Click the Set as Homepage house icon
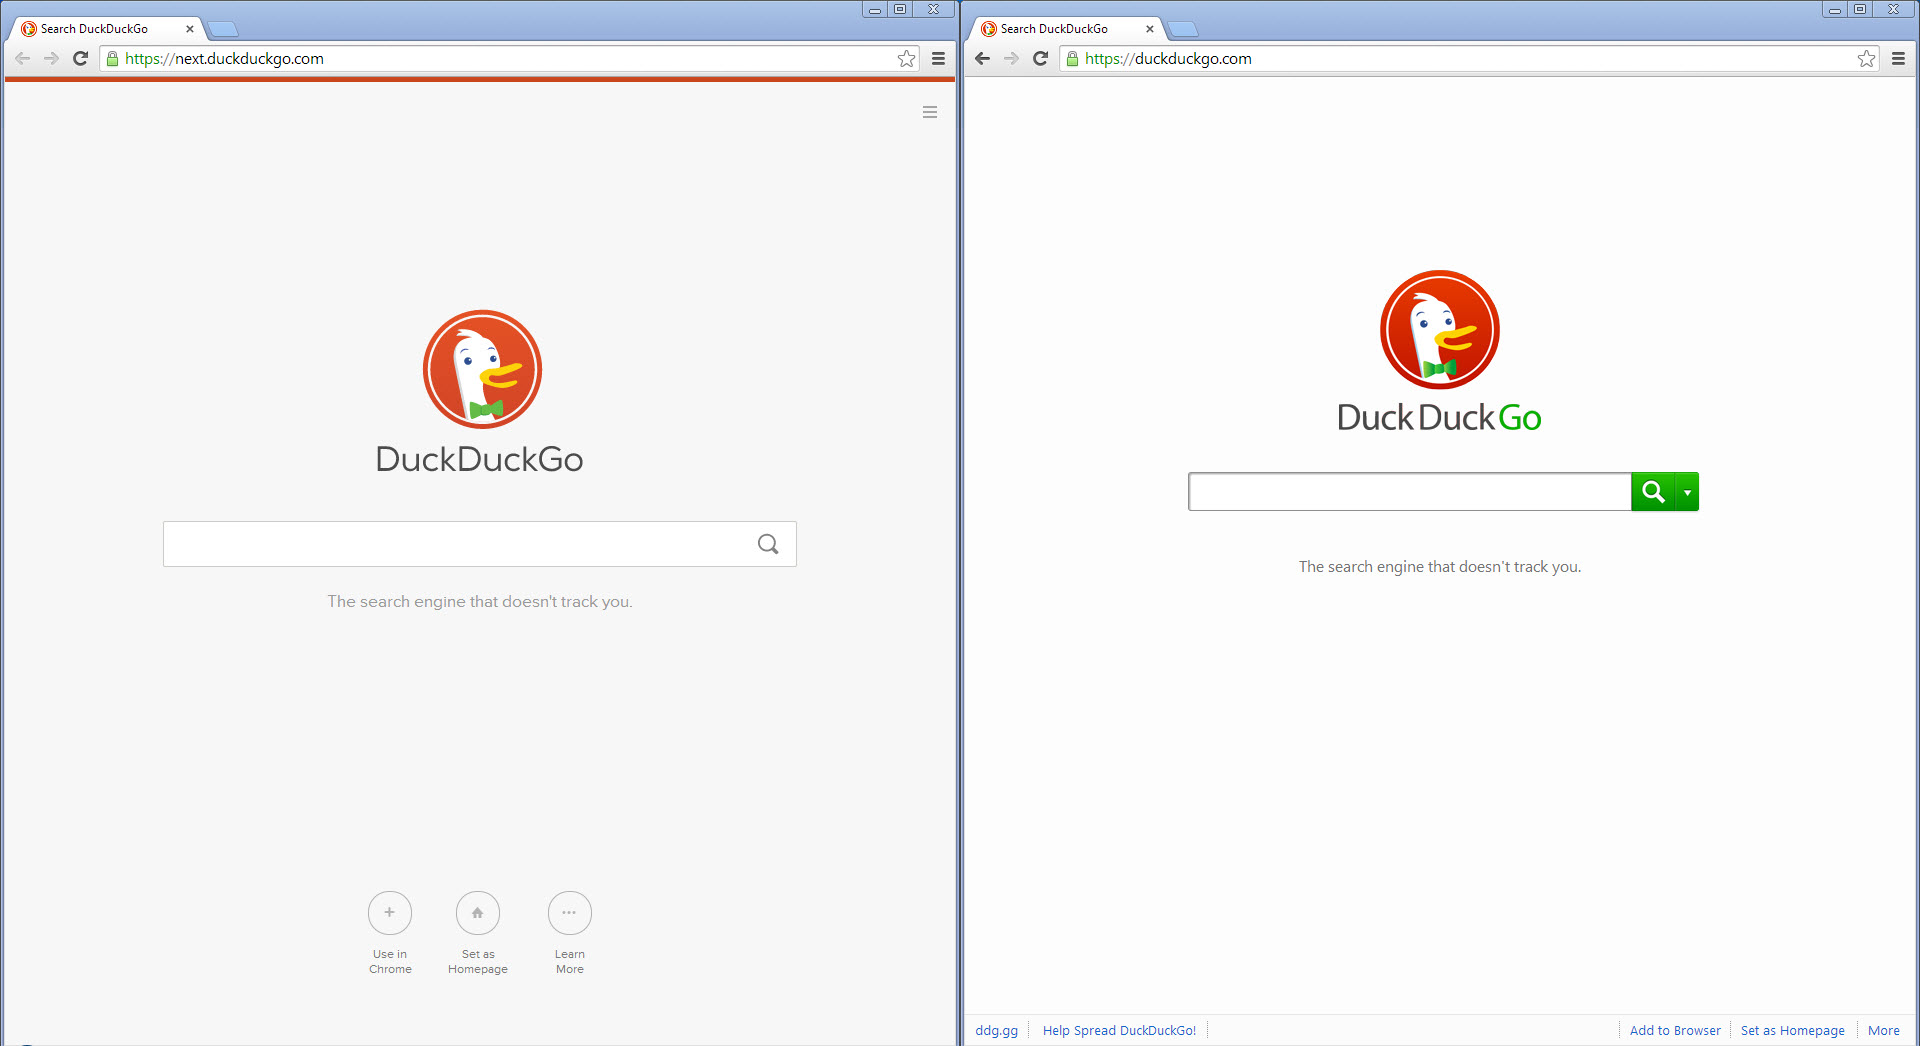The width and height of the screenshot is (1920, 1046). coord(478,913)
